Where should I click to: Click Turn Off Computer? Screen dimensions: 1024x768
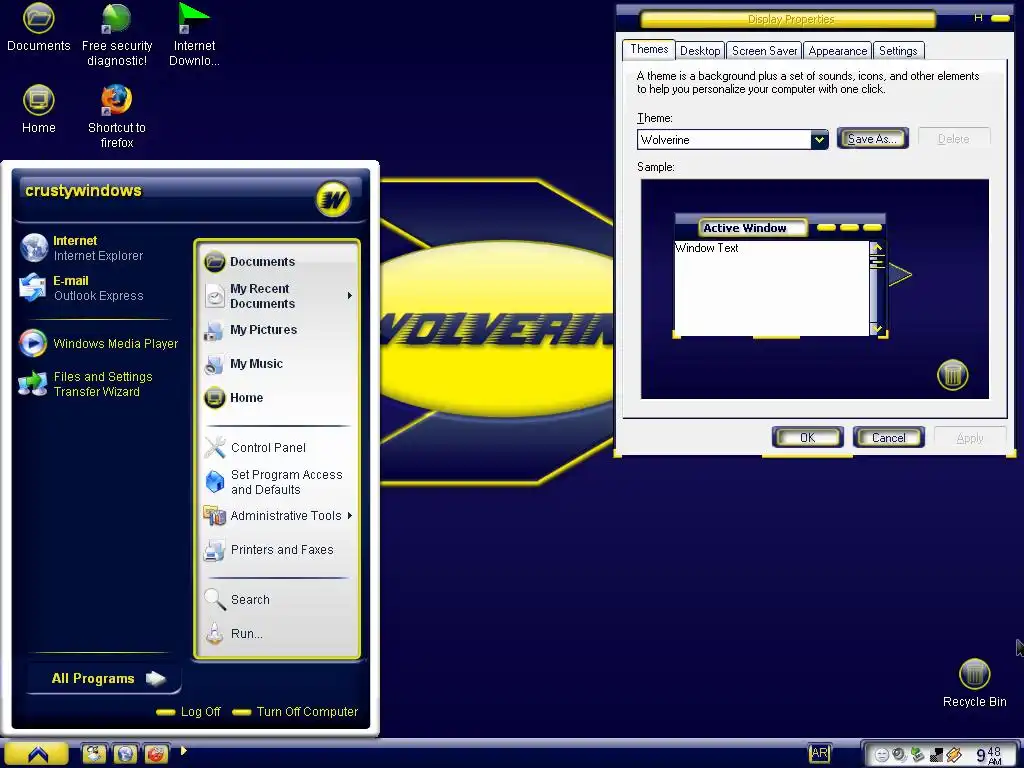pyautogui.click(x=295, y=712)
